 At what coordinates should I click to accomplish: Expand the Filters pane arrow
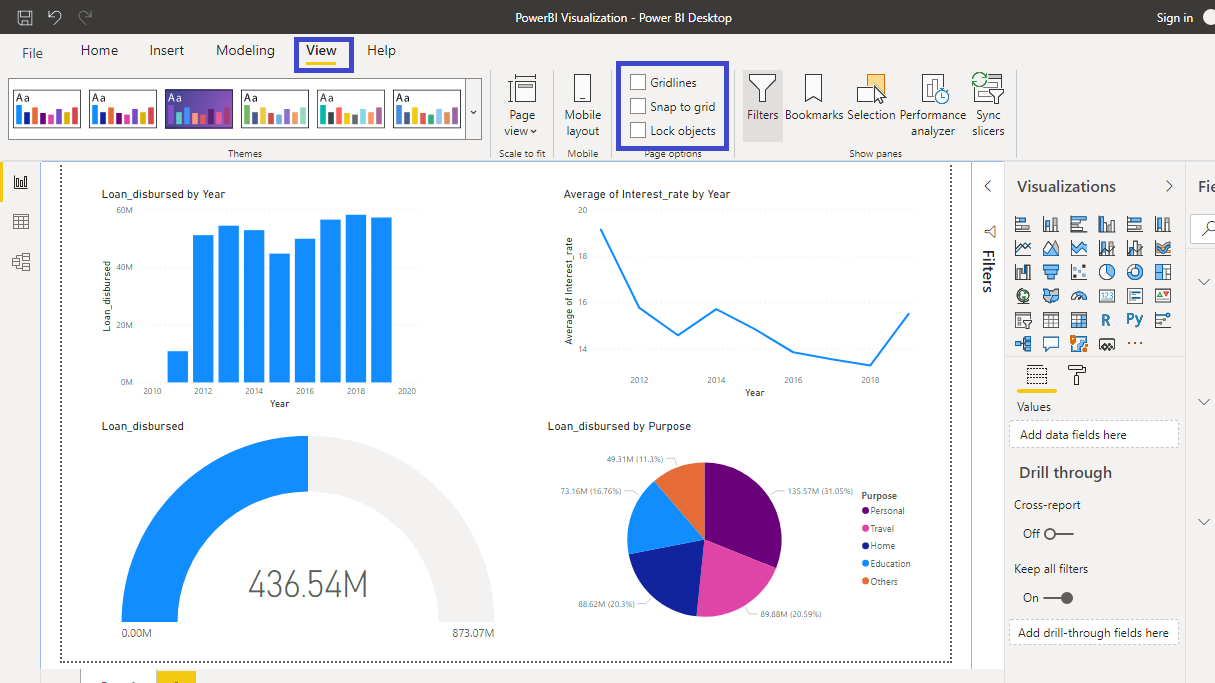click(x=988, y=186)
